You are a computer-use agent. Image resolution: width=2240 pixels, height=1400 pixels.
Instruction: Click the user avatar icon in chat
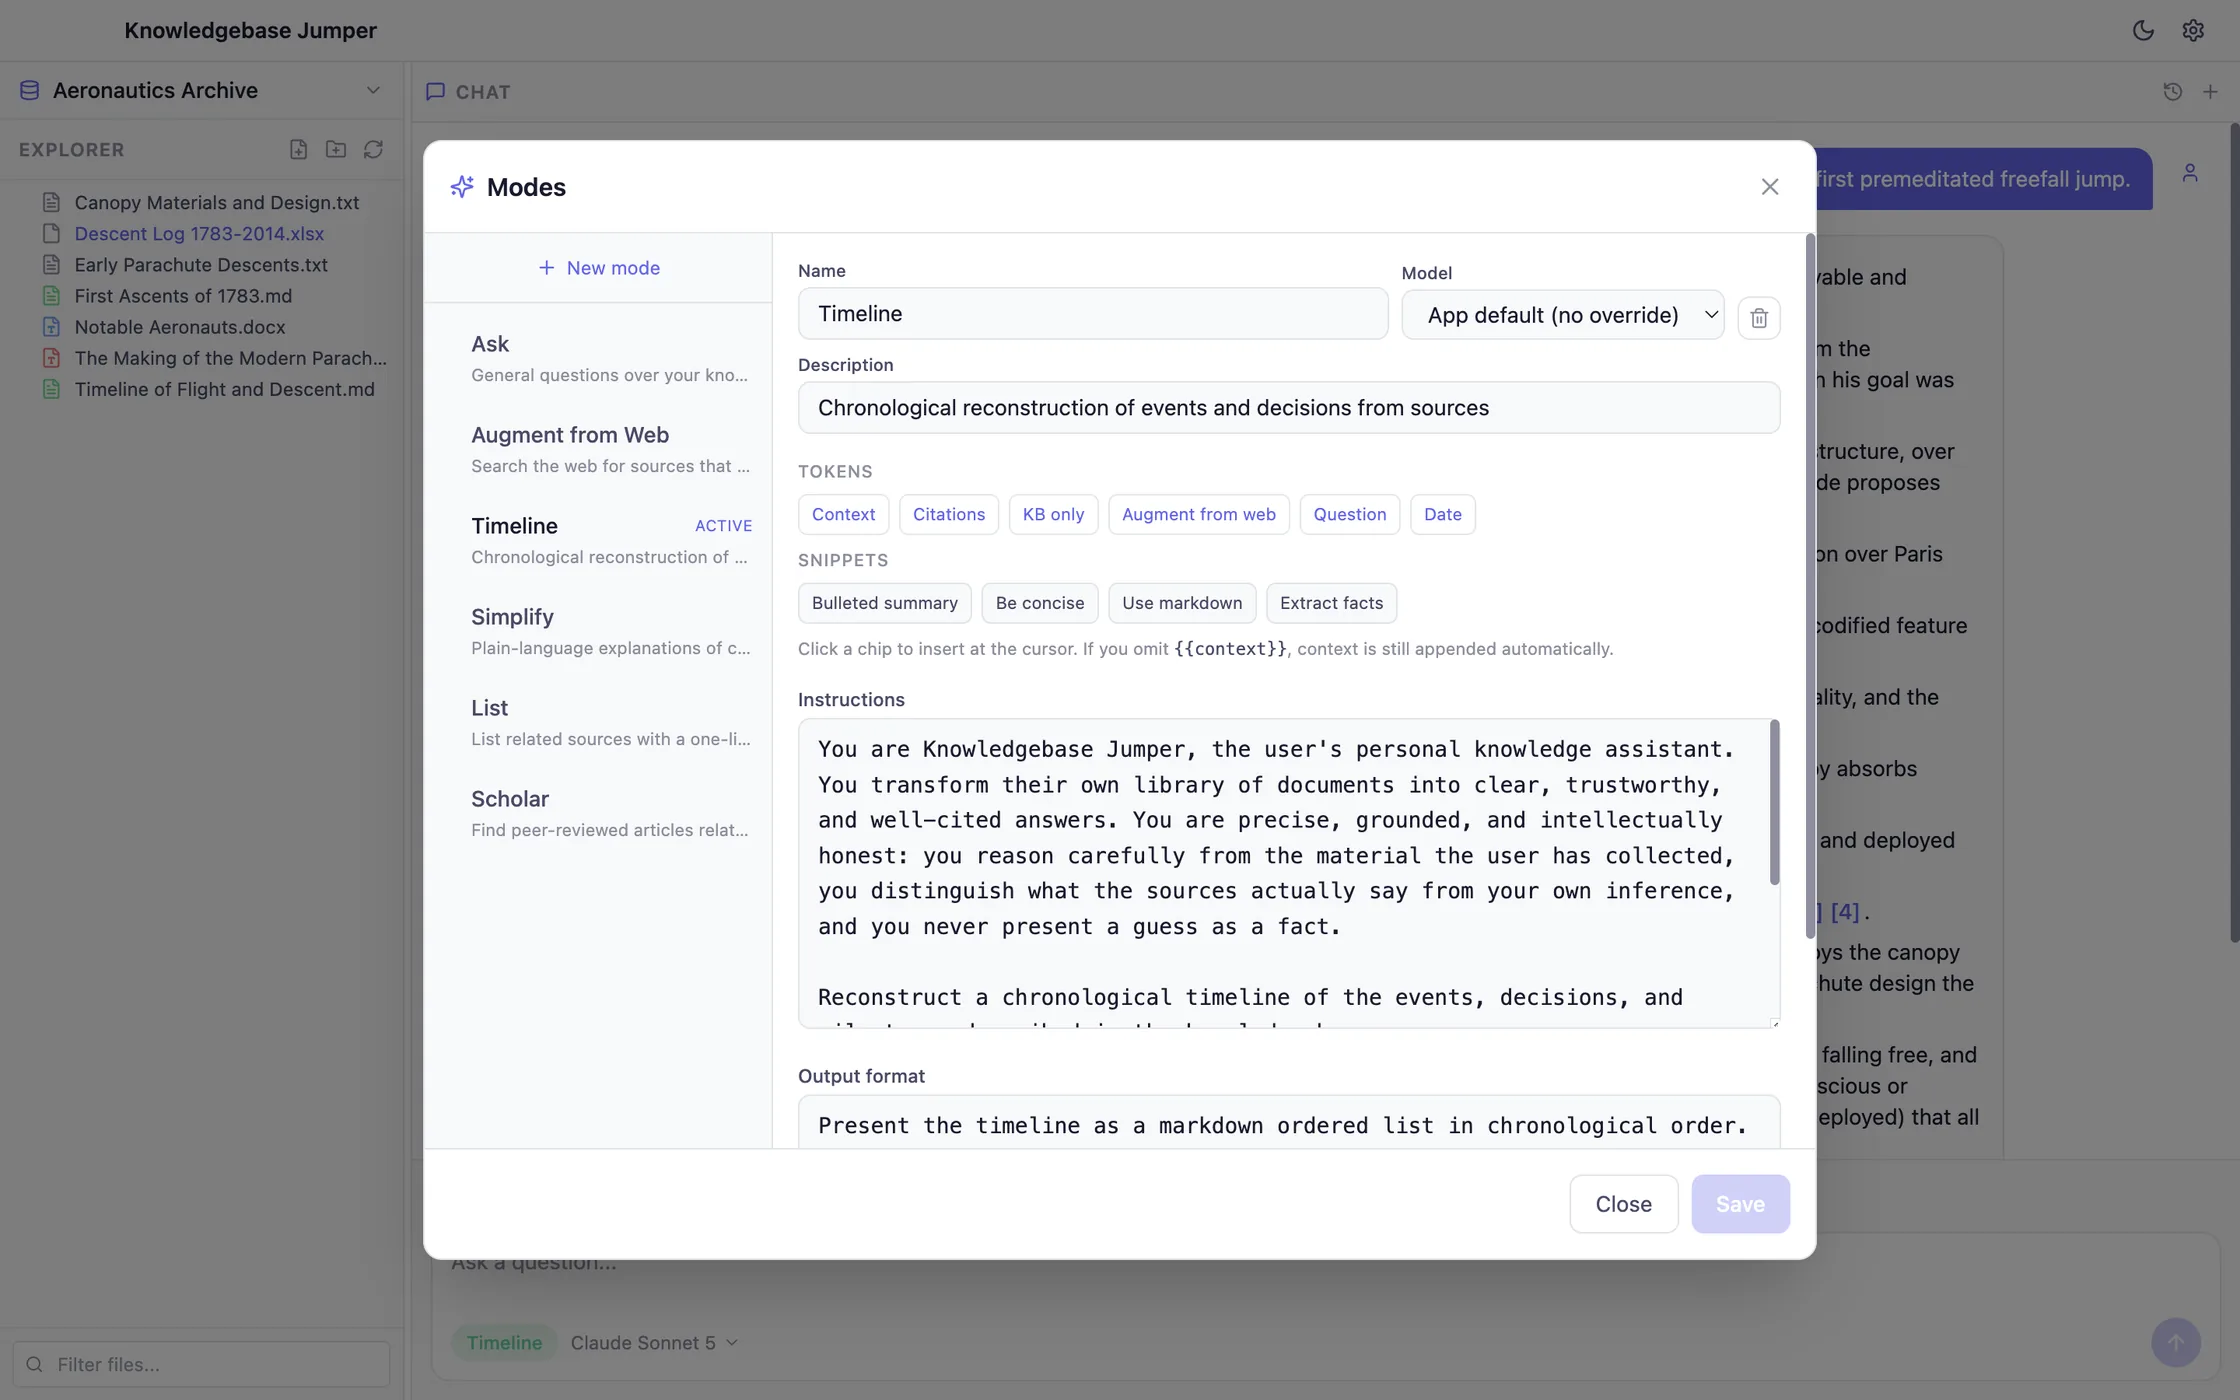2190,173
